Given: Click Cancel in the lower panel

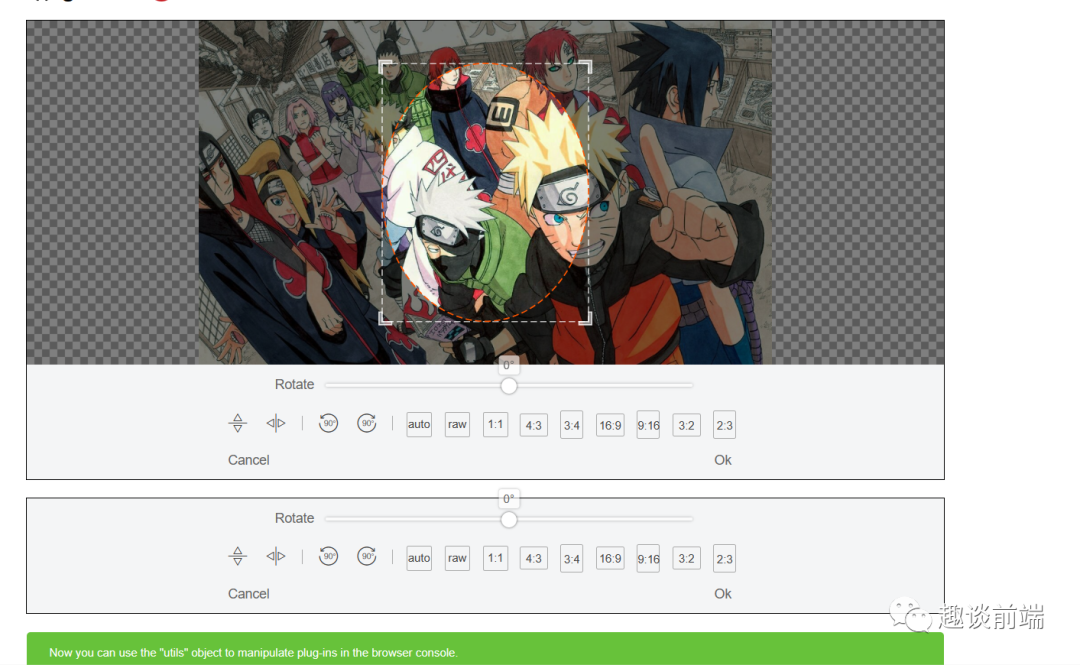Looking at the screenshot, I should pyautogui.click(x=249, y=594).
